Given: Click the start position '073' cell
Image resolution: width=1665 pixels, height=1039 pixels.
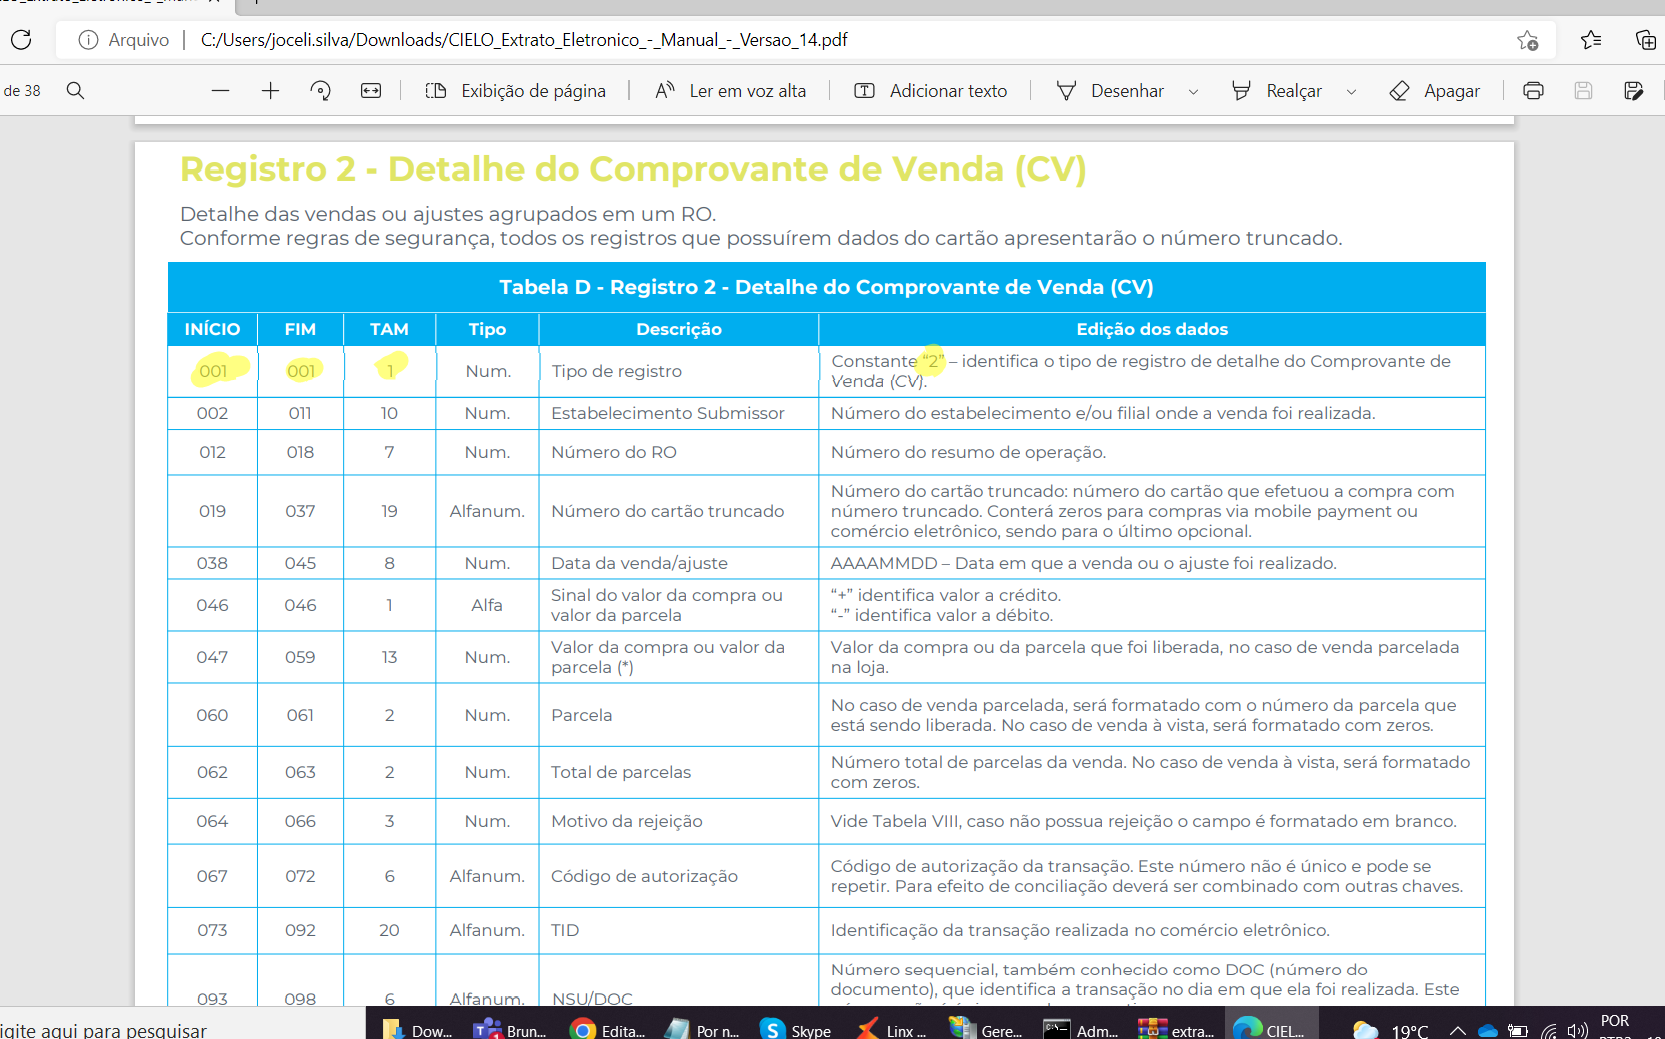Looking at the screenshot, I should 212,930.
